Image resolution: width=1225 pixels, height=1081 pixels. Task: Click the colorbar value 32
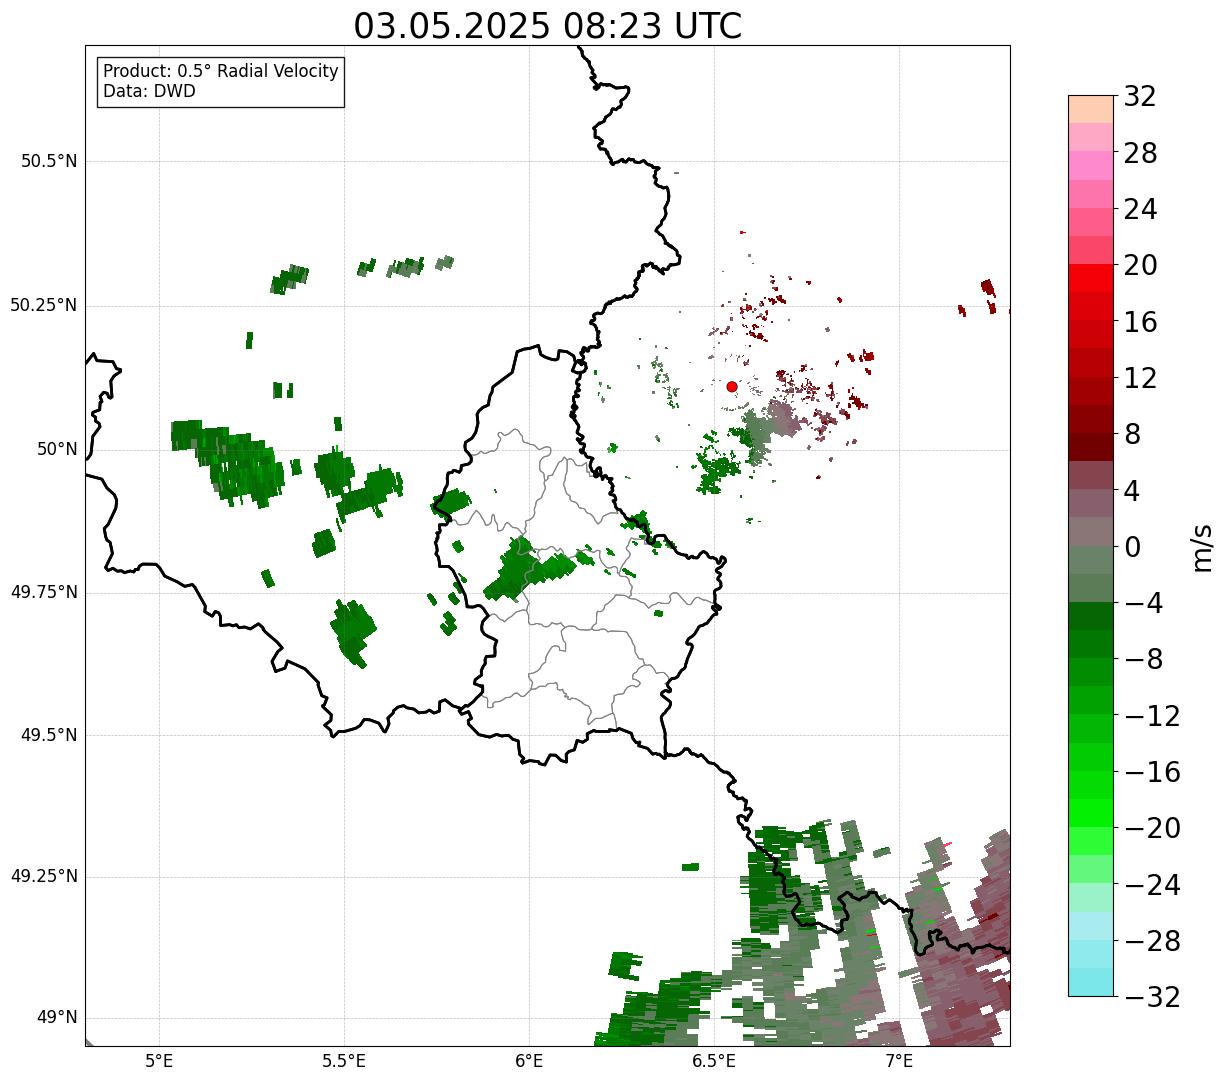pyautogui.click(x=1140, y=96)
